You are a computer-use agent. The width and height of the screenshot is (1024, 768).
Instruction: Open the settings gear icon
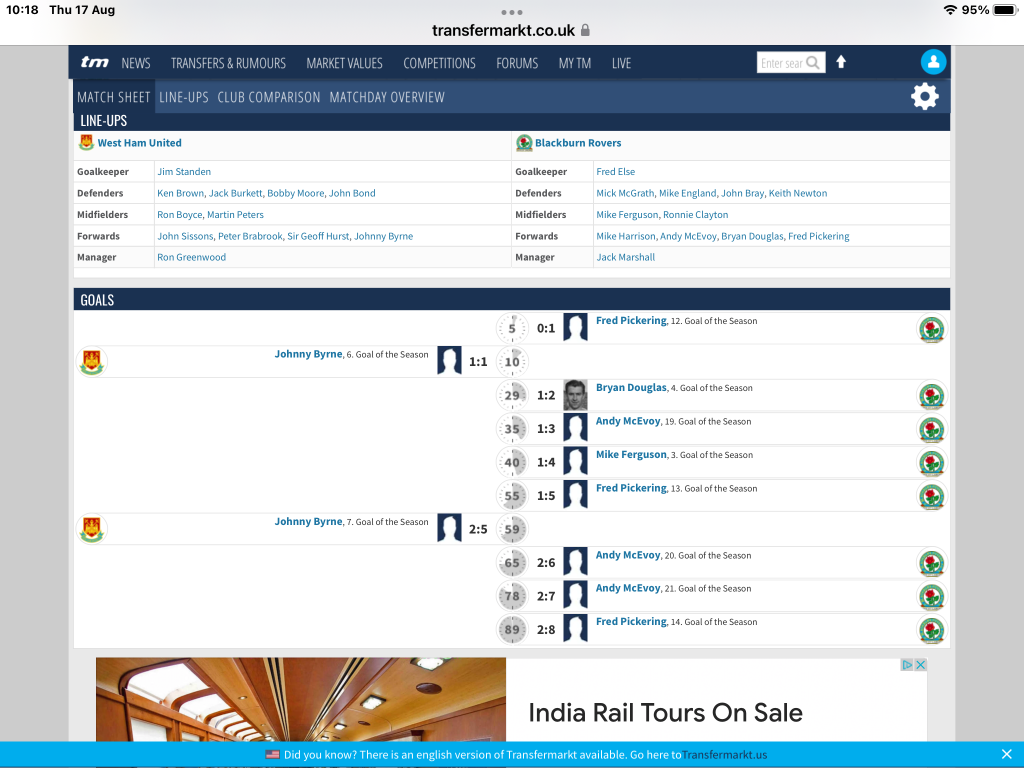coord(925,96)
